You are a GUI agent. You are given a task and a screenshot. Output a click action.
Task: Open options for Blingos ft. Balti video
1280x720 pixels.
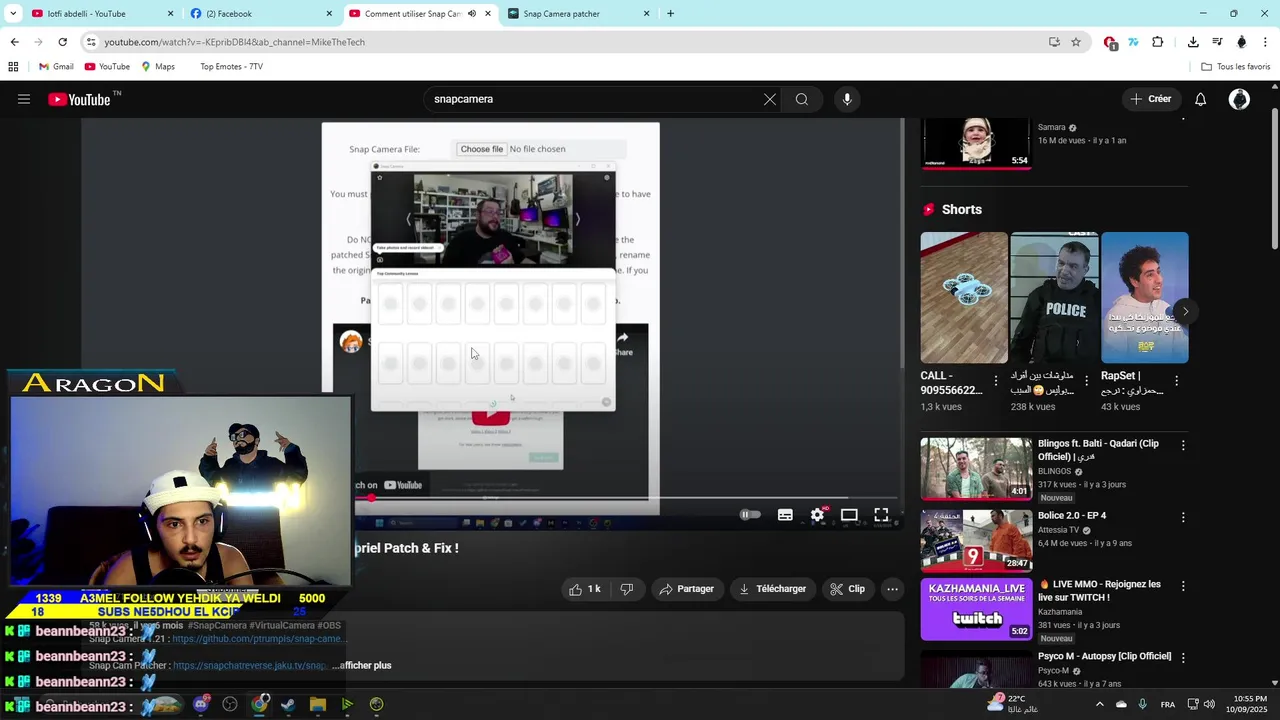coord(1183,445)
